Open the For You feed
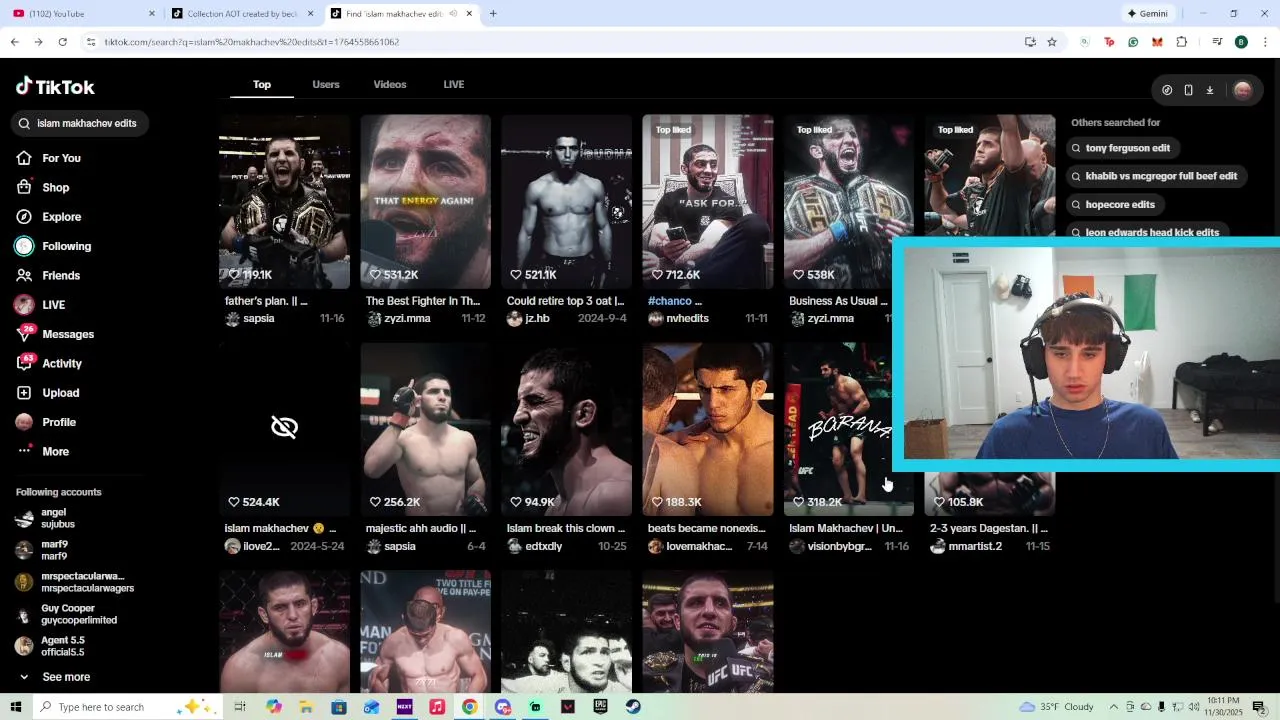 pyautogui.click(x=61, y=158)
